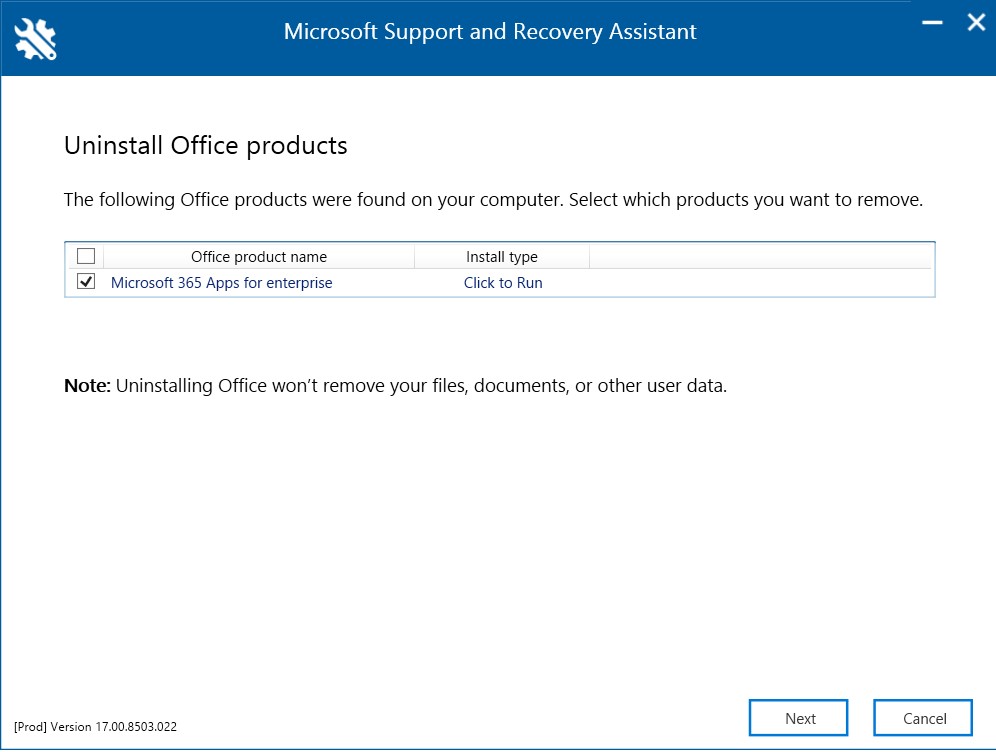
Task: Click the Microsoft Support and Recovery Assistant title text
Action: (x=490, y=31)
